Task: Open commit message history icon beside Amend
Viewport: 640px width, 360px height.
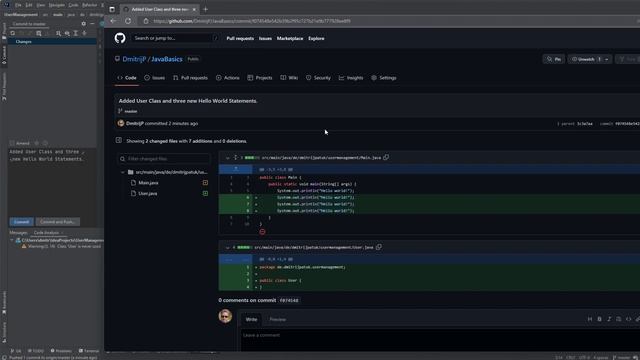Action: pos(45,143)
